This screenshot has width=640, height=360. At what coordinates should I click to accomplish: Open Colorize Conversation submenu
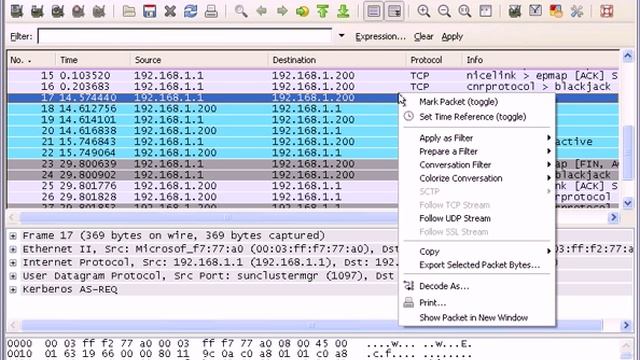tap(477, 178)
